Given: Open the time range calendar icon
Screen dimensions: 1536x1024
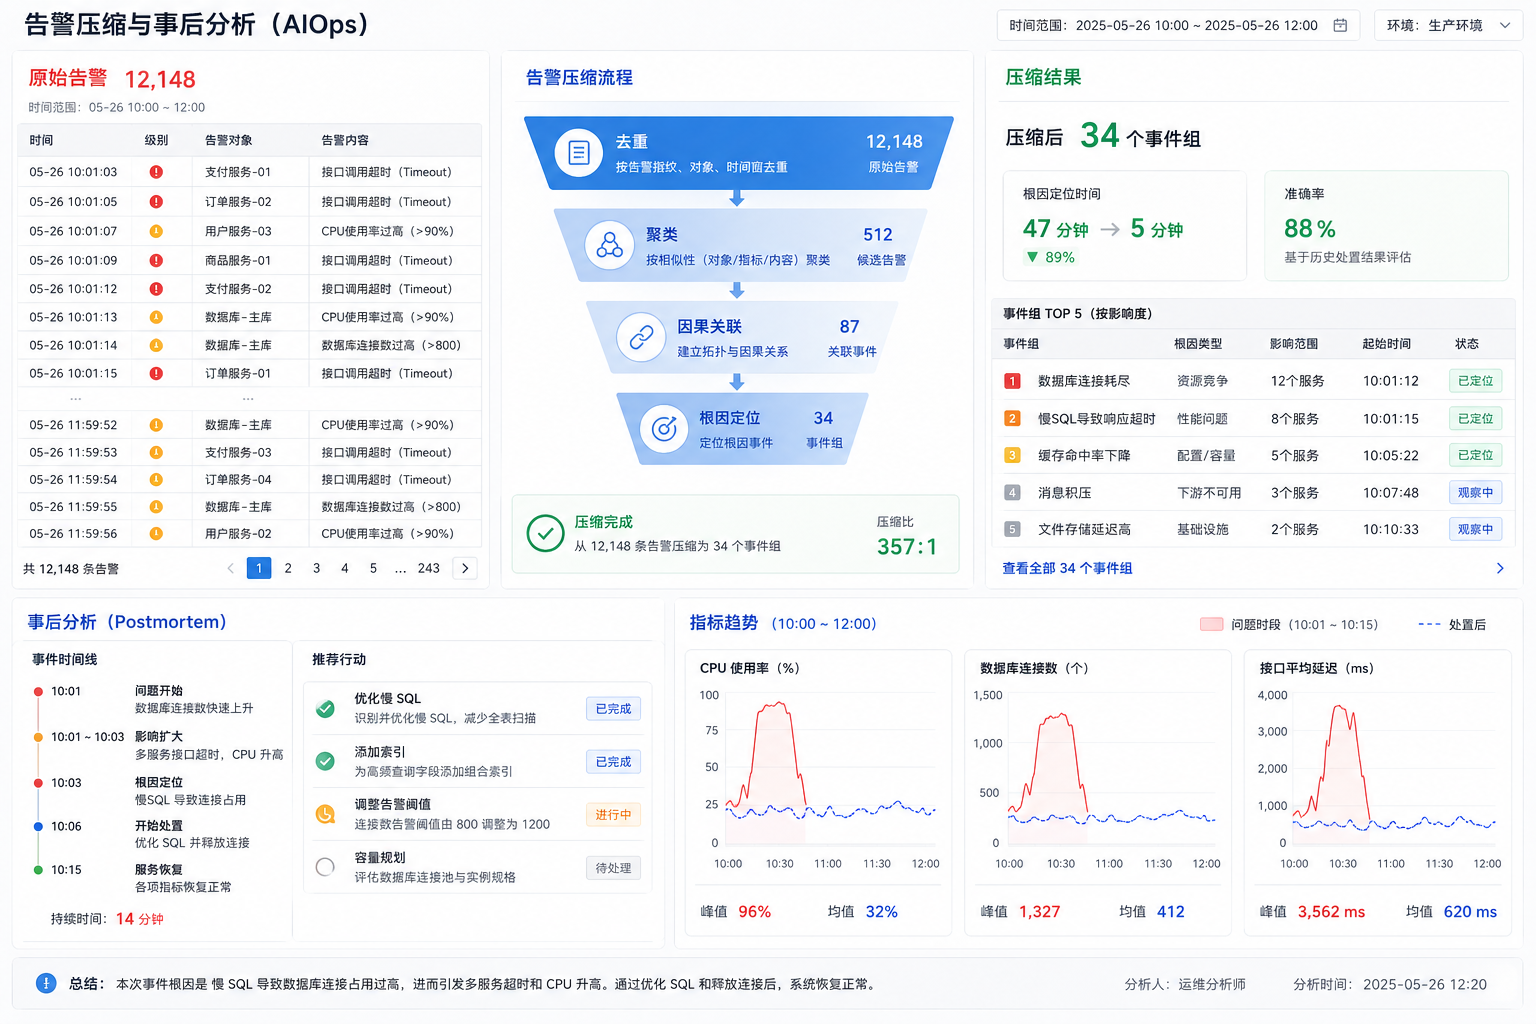Looking at the screenshot, I should 1340,25.
